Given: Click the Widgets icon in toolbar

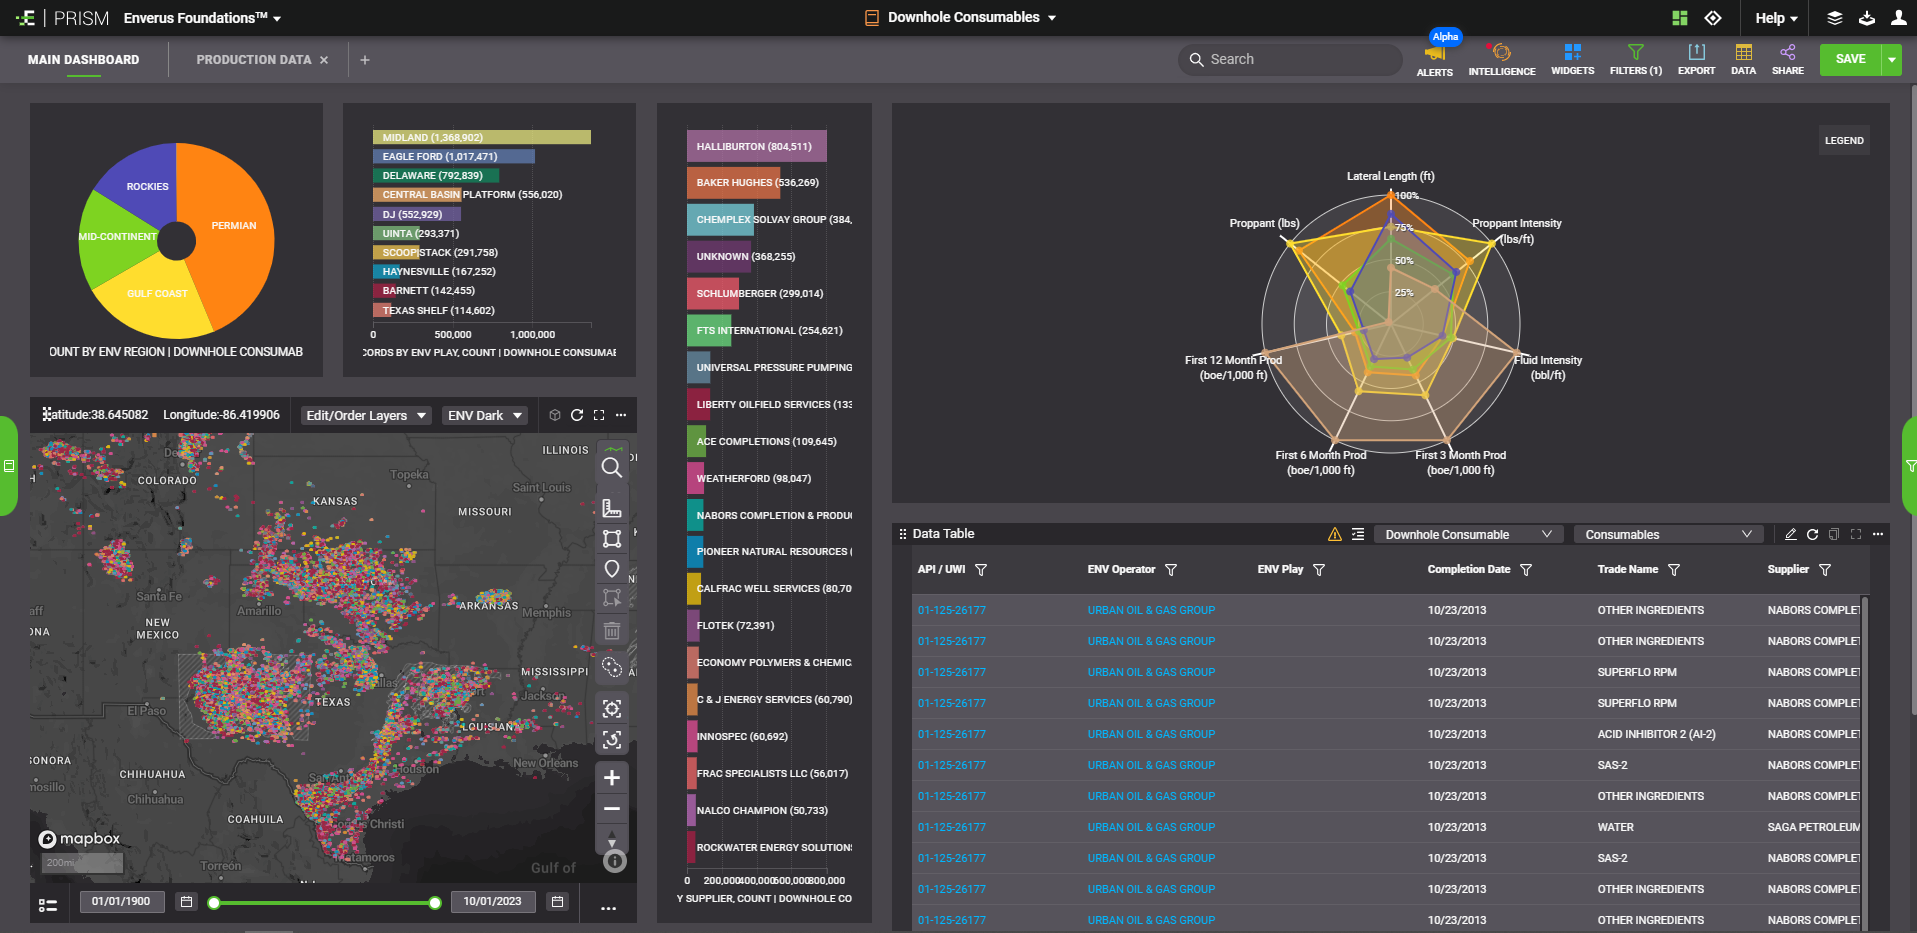Looking at the screenshot, I should coord(1572,53).
